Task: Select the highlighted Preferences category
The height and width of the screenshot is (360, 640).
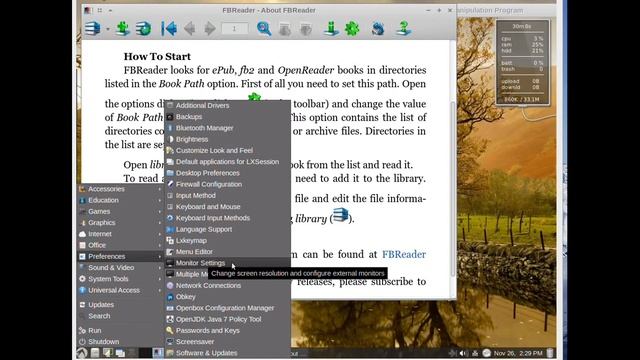Action: click(x=120, y=256)
